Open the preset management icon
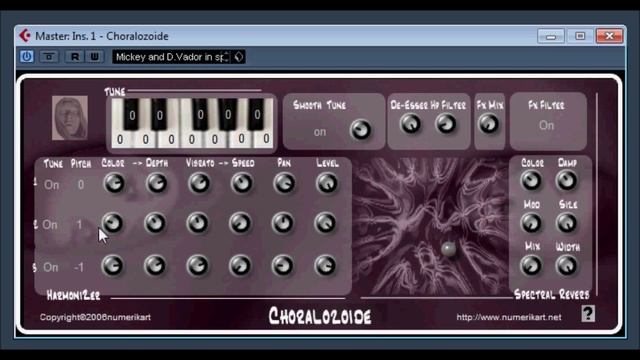Screen dimensions: 640x360 pos(239,57)
